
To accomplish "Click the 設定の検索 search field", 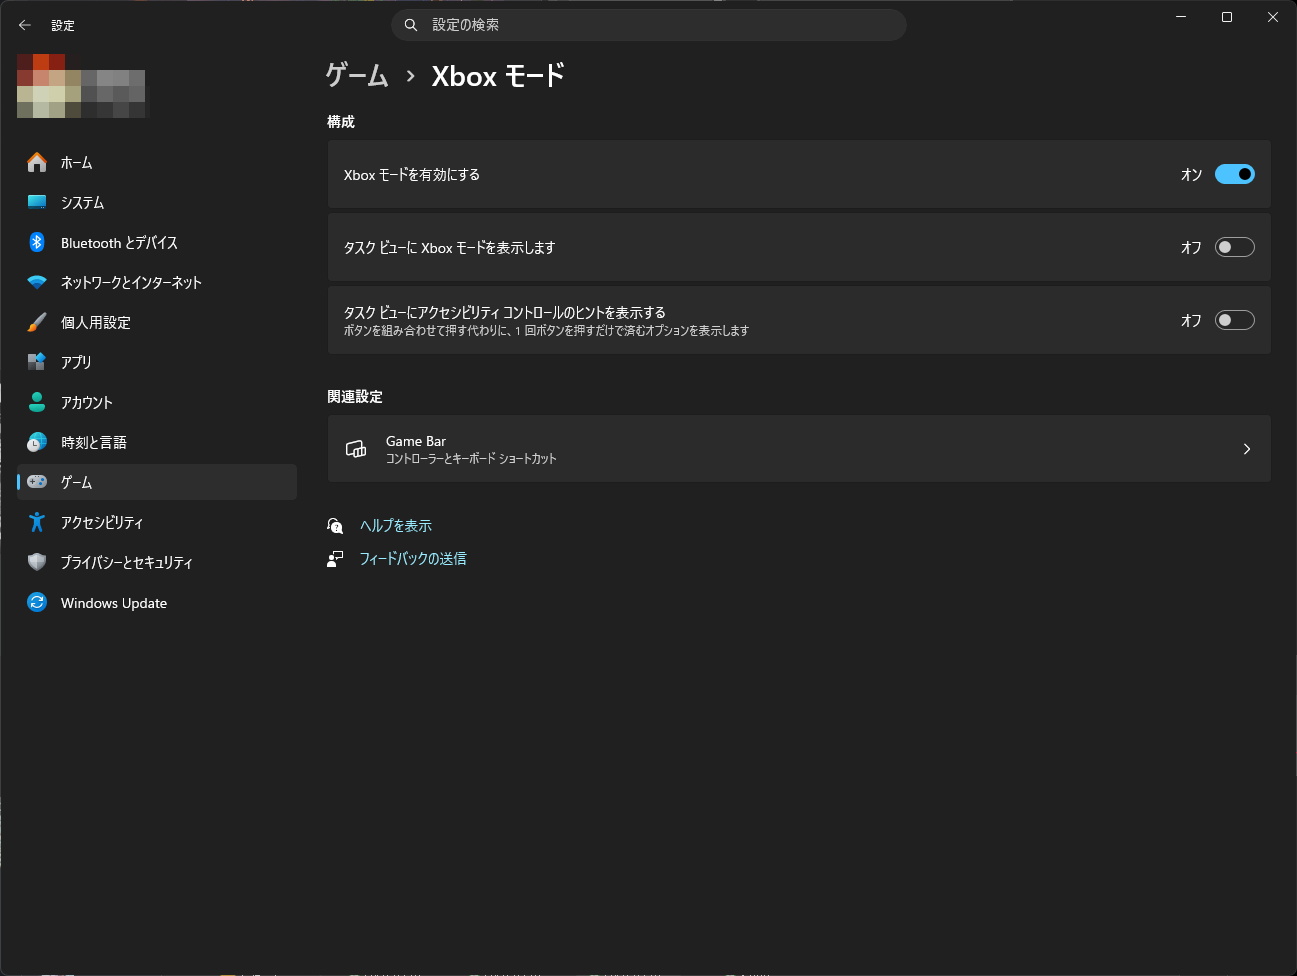I will (649, 25).
